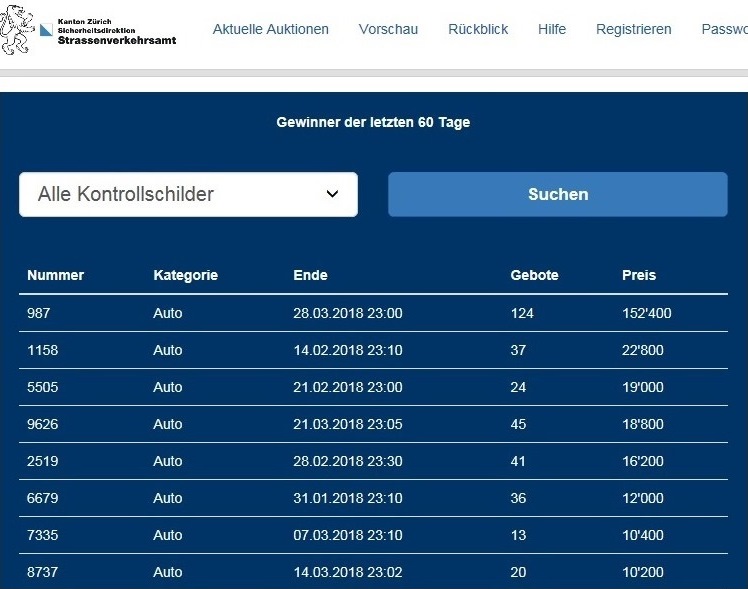Open the Hilfe page
Screen dimensions: 748x589
point(551,29)
